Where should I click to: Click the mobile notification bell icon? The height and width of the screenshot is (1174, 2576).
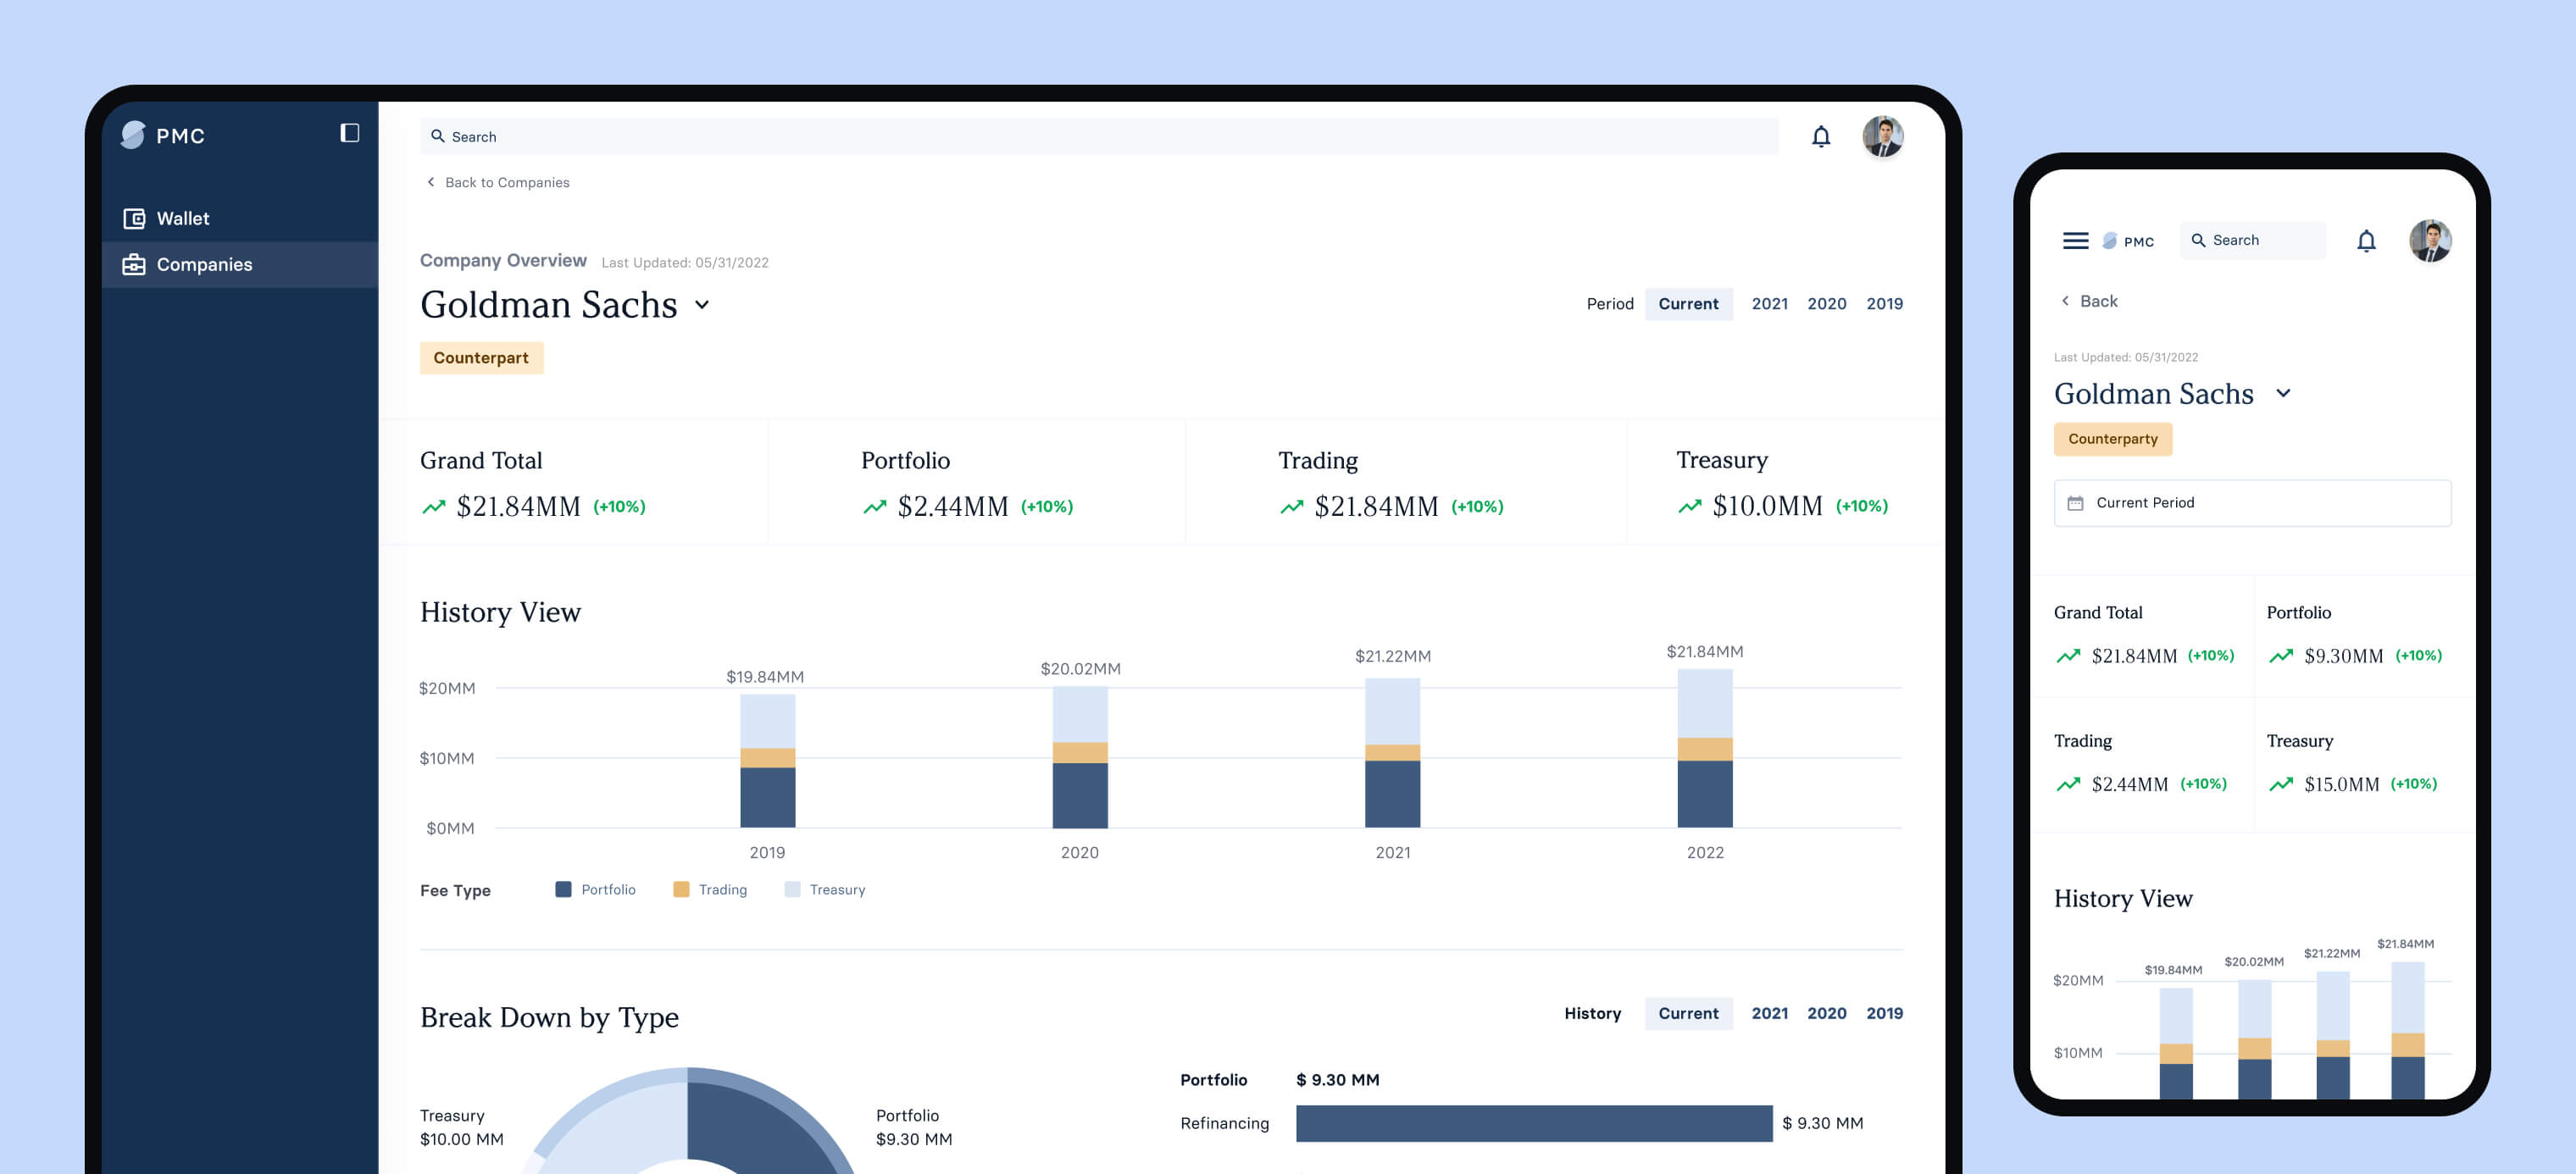point(2365,241)
